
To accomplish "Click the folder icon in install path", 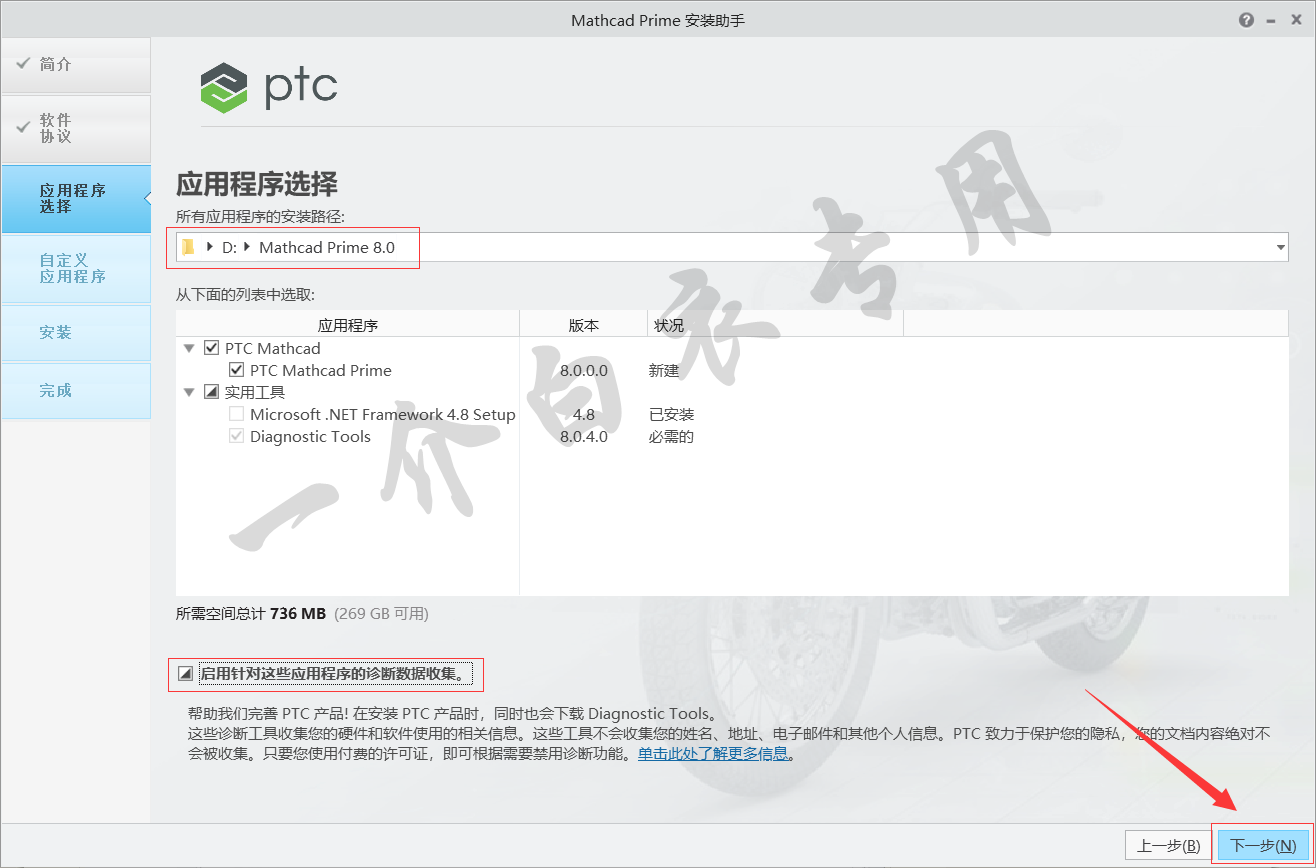I will (188, 247).
